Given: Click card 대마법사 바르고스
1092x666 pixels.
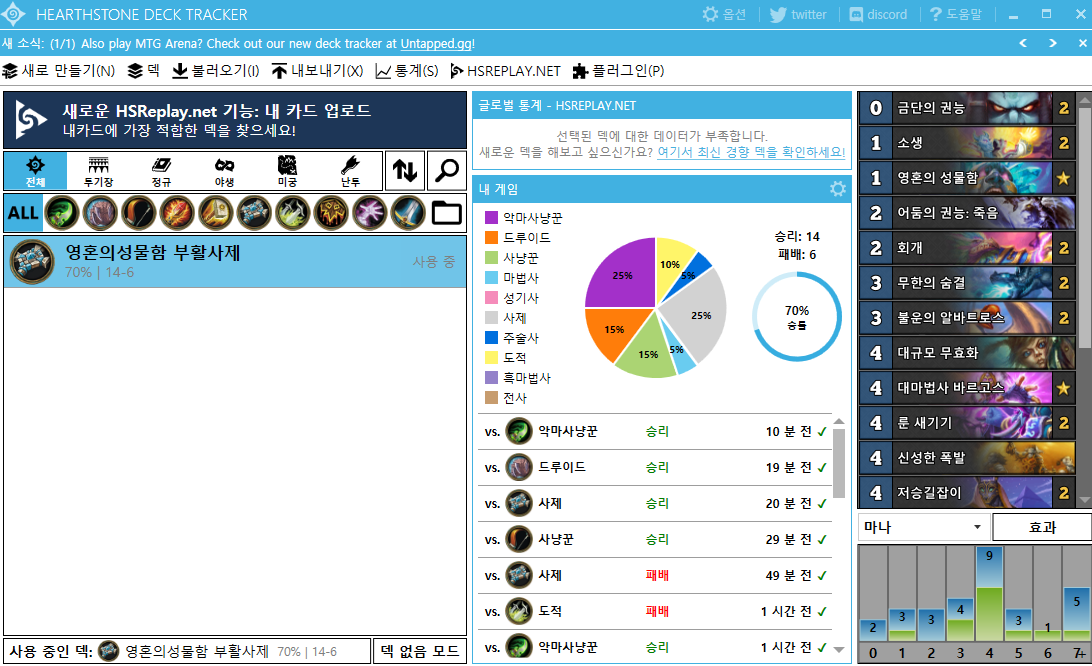Looking at the screenshot, I should (967, 388).
